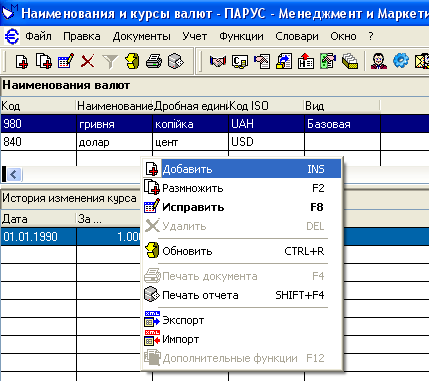The image size is (429, 381).
Task: Click the цент cell
Action: (191, 142)
